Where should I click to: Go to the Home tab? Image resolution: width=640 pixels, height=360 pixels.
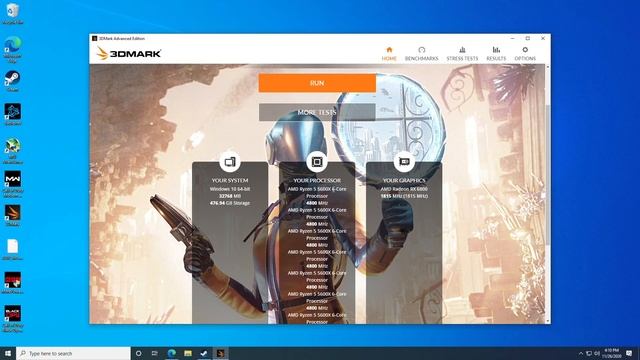pos(389,53)
